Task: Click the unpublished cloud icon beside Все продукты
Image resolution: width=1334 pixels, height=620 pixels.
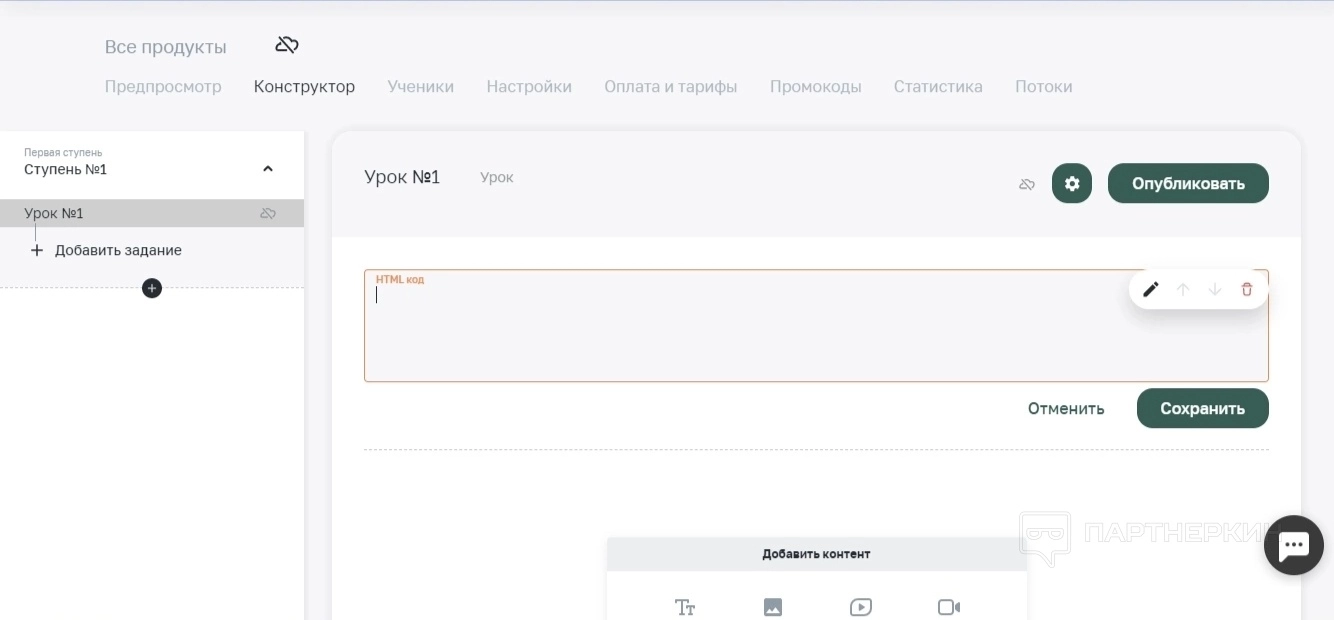Action: [x=287, y=45]
